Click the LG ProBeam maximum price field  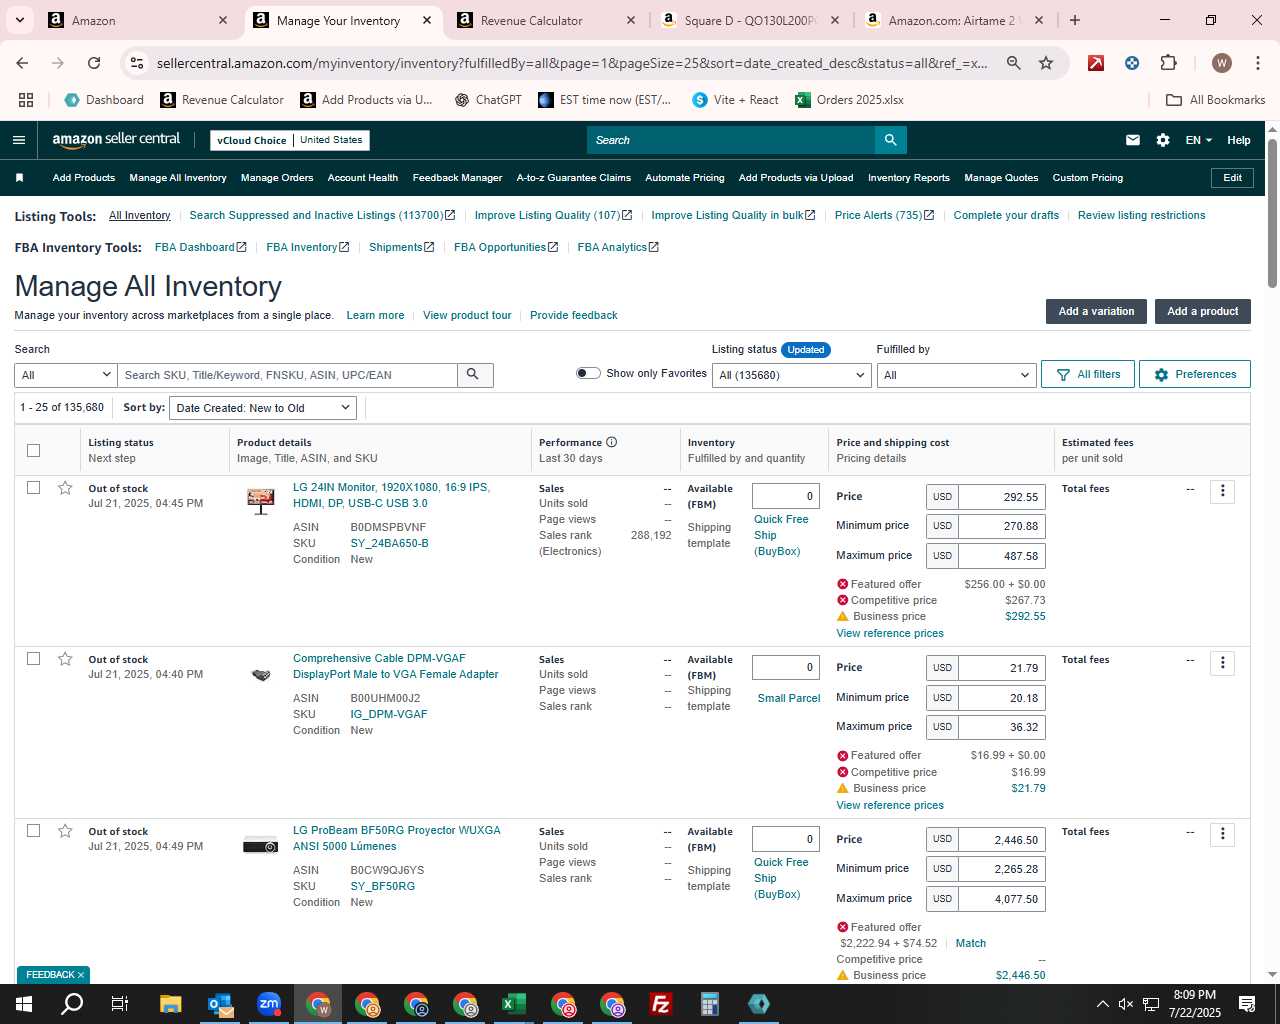click(1001, 899)
